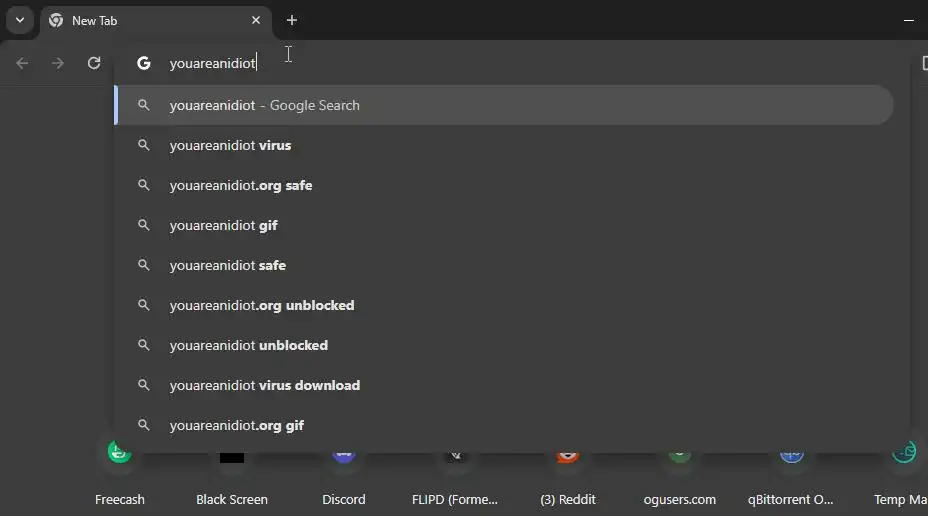The image size is (928, 516).
Task: Reload the page with the refresh icon
Action: [x=94, y=63]
